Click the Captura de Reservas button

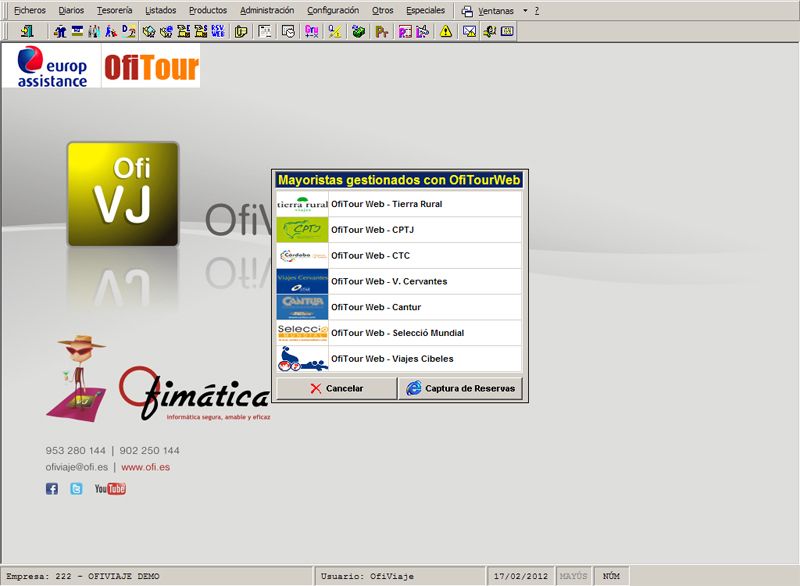tap(460, 389)
